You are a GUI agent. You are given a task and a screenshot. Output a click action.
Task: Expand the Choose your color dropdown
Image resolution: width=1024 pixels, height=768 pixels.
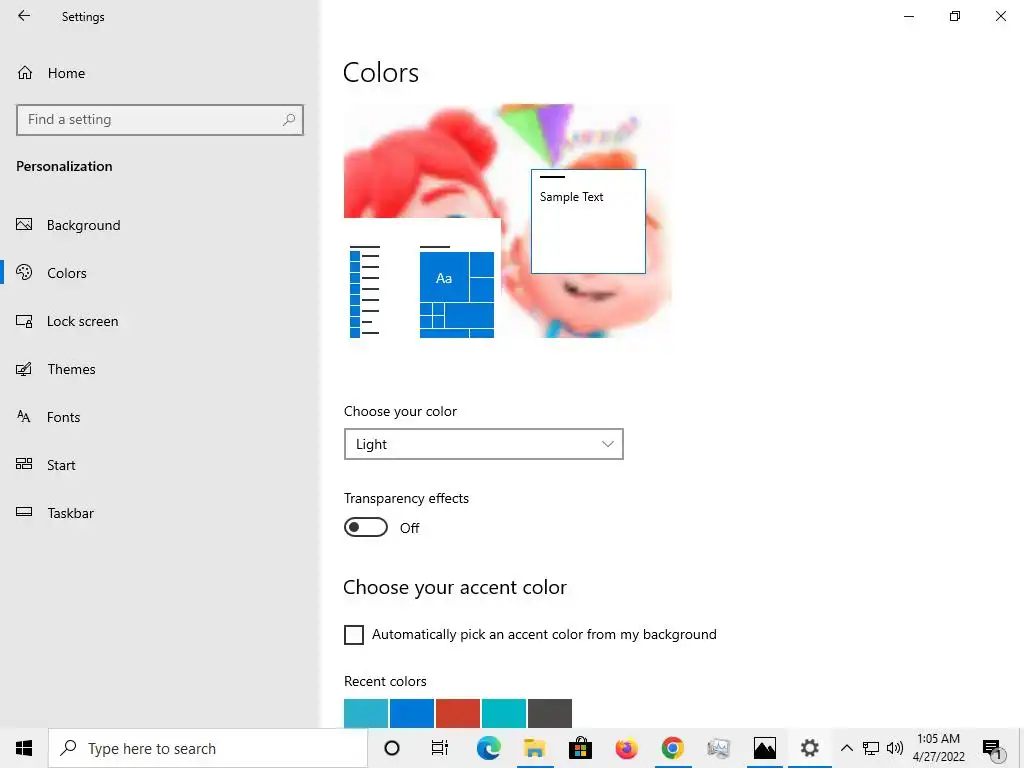[484, 444]
